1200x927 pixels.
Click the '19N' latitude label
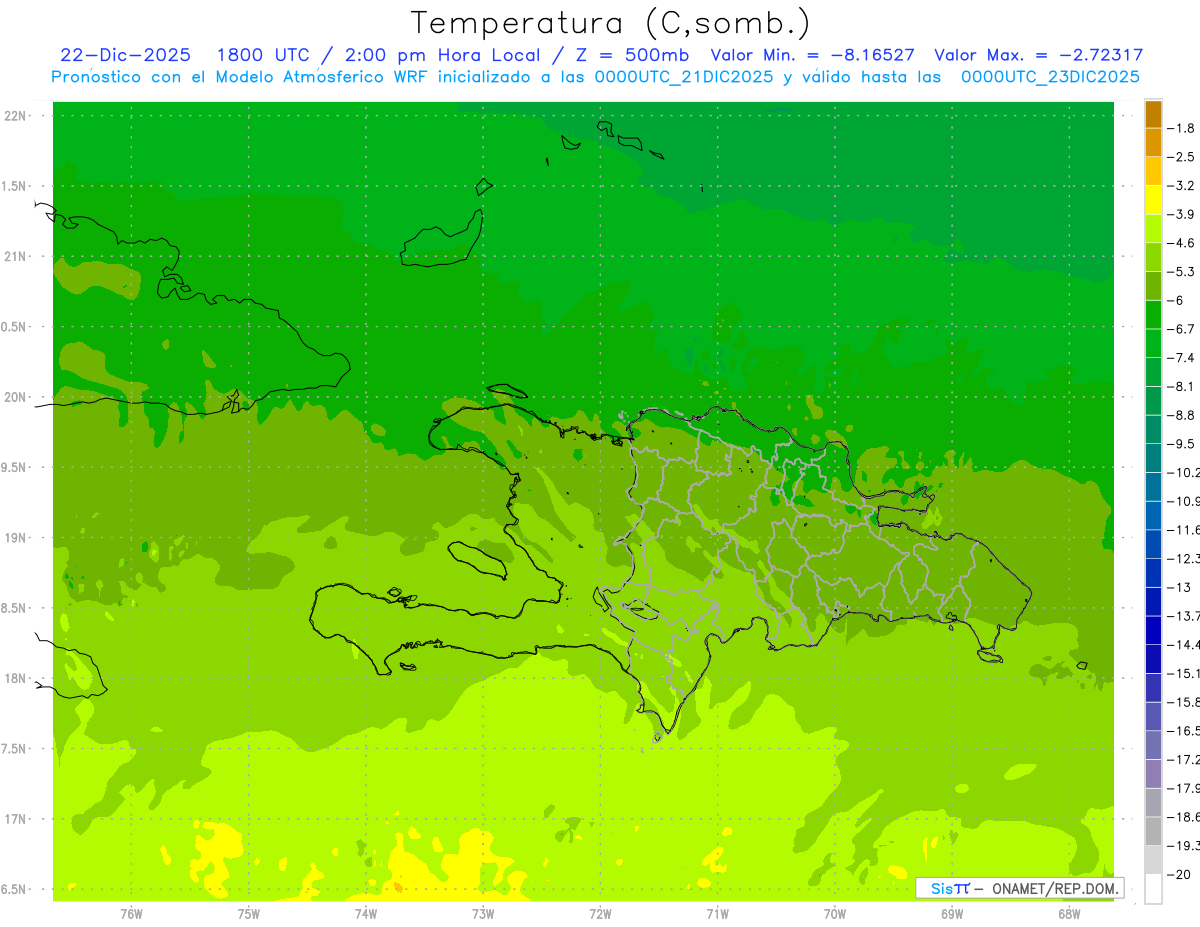point(16,538)
